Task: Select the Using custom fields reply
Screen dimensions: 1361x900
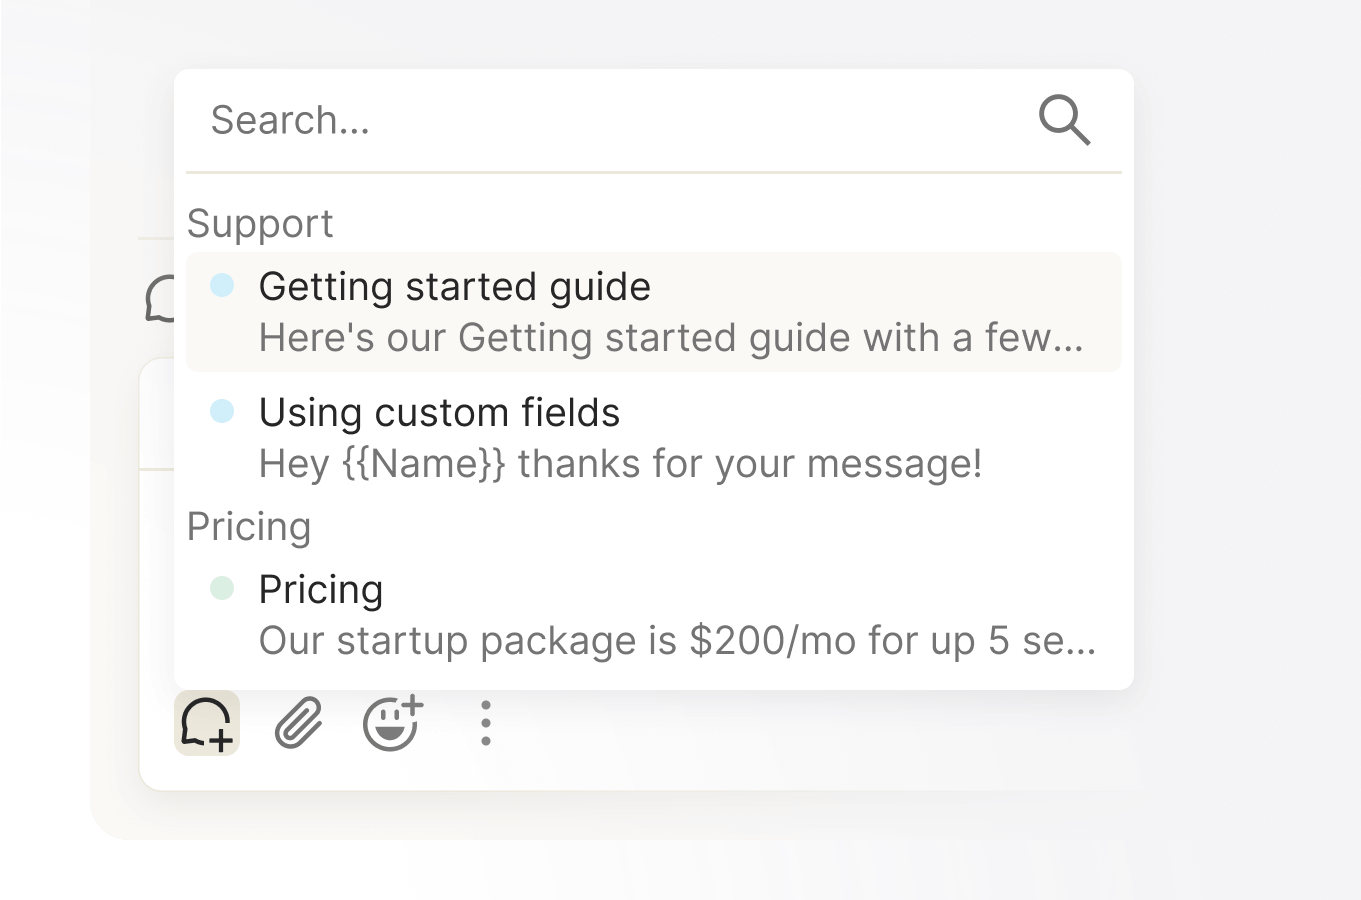Action: point(654,438)
